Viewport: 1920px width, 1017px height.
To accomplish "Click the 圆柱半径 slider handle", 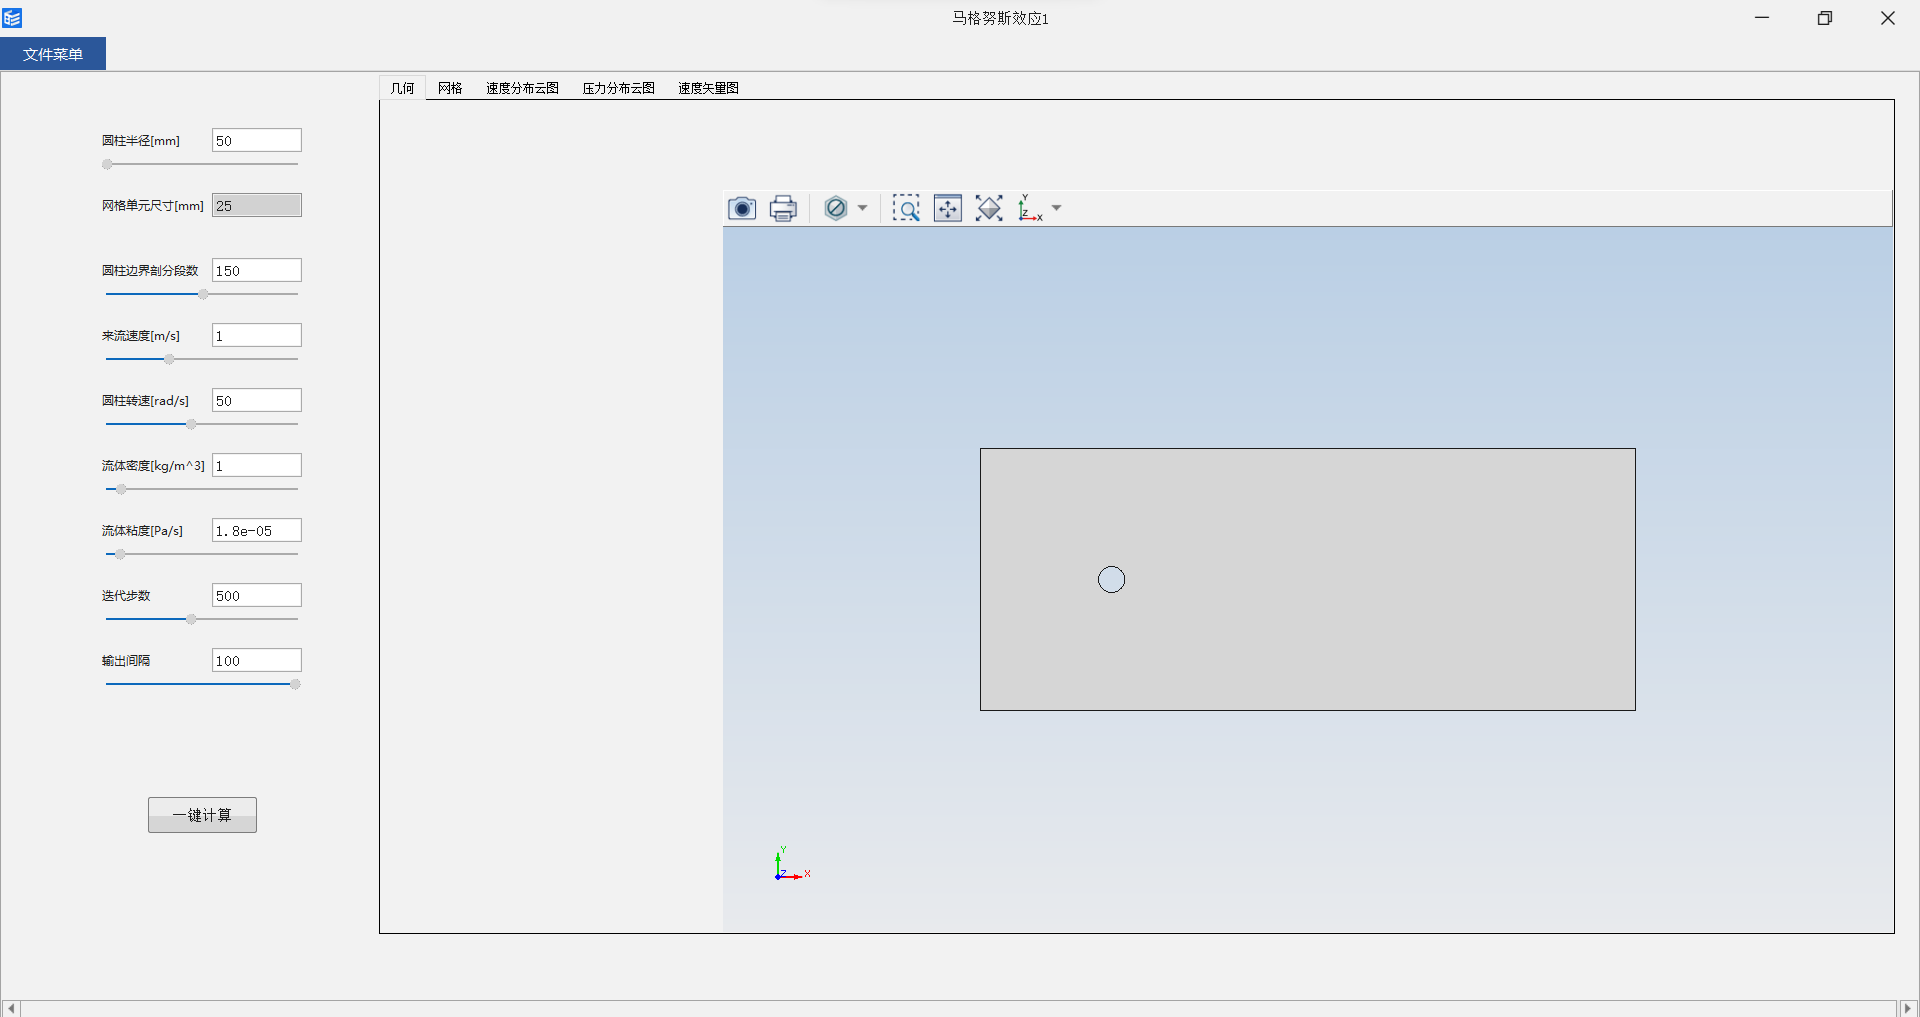I will tap(107, 164).
